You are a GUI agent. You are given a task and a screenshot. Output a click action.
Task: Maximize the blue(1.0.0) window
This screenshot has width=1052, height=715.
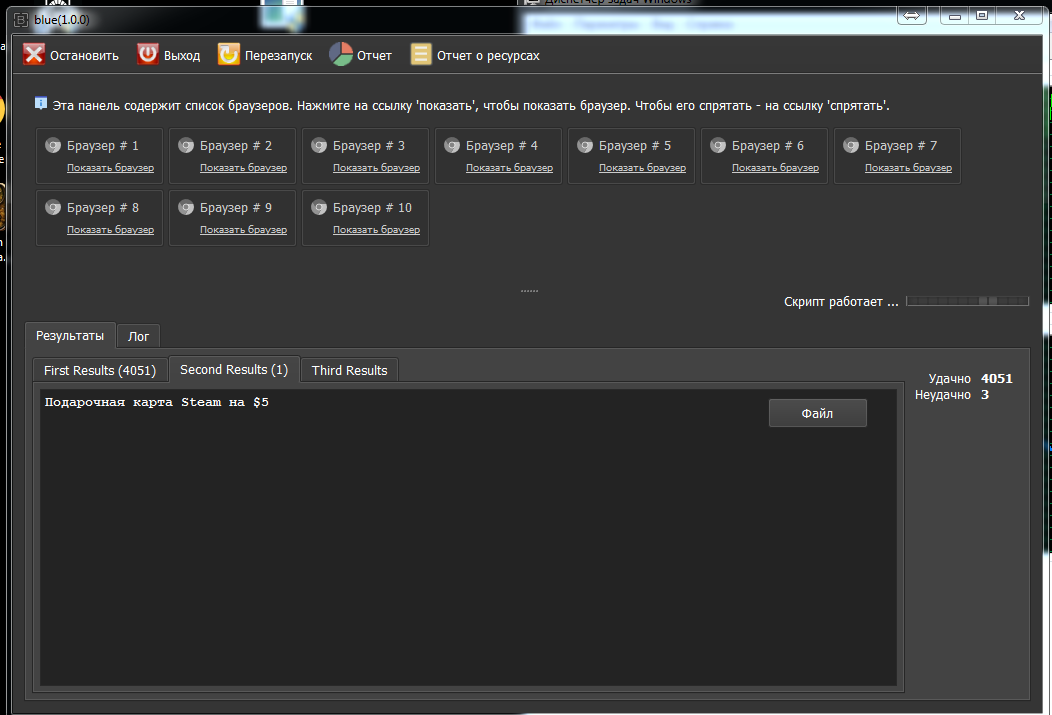point(982,15)
